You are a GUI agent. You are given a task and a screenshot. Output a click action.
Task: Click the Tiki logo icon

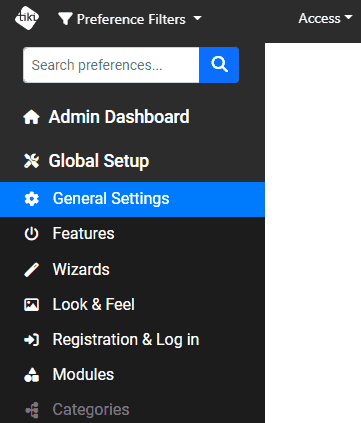[x=27, y=18]
